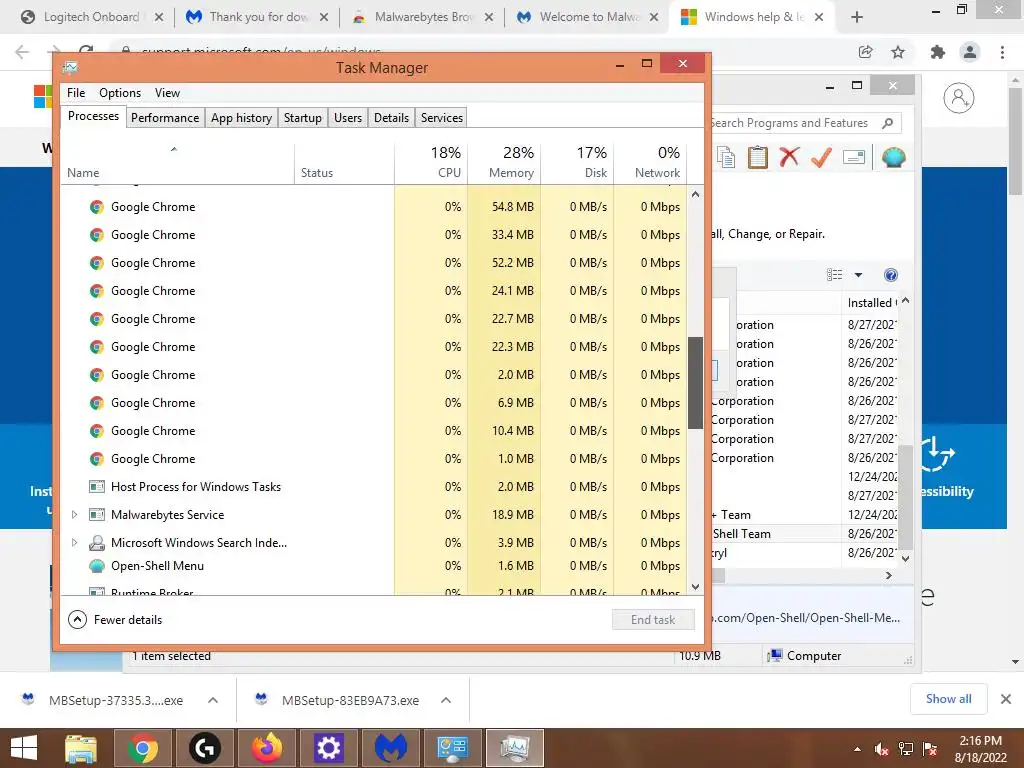1024x768 pixels.
Task: Click the Copy icon in Programs toolbar
Action: click(726, 157)
